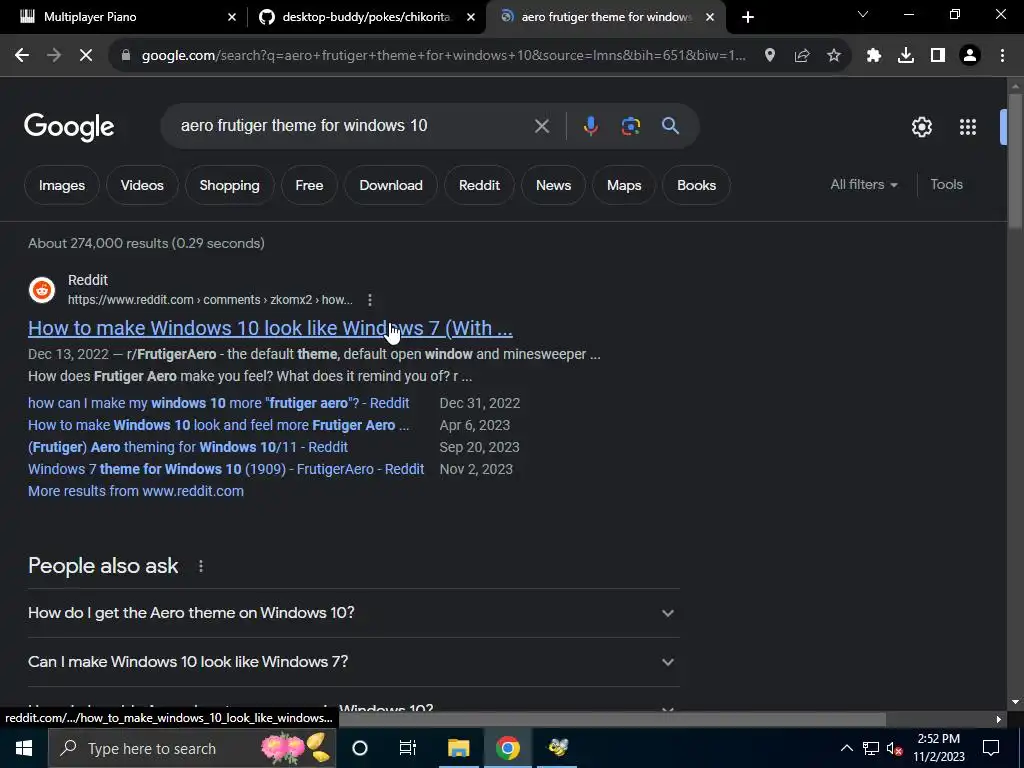This screenshot has height=768, width=1024.
Task: Open Task View on the taskbar
Action: click(x=408, y=748)
